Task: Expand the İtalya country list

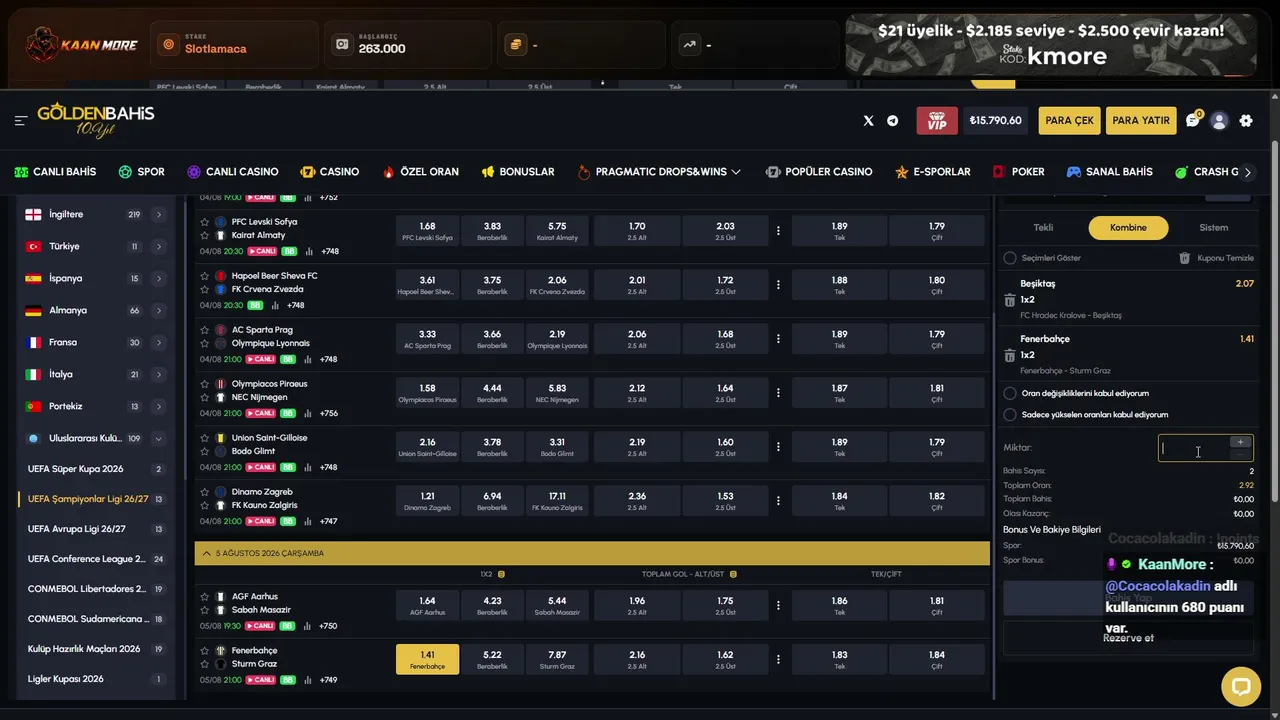Action: pos(158,374)
